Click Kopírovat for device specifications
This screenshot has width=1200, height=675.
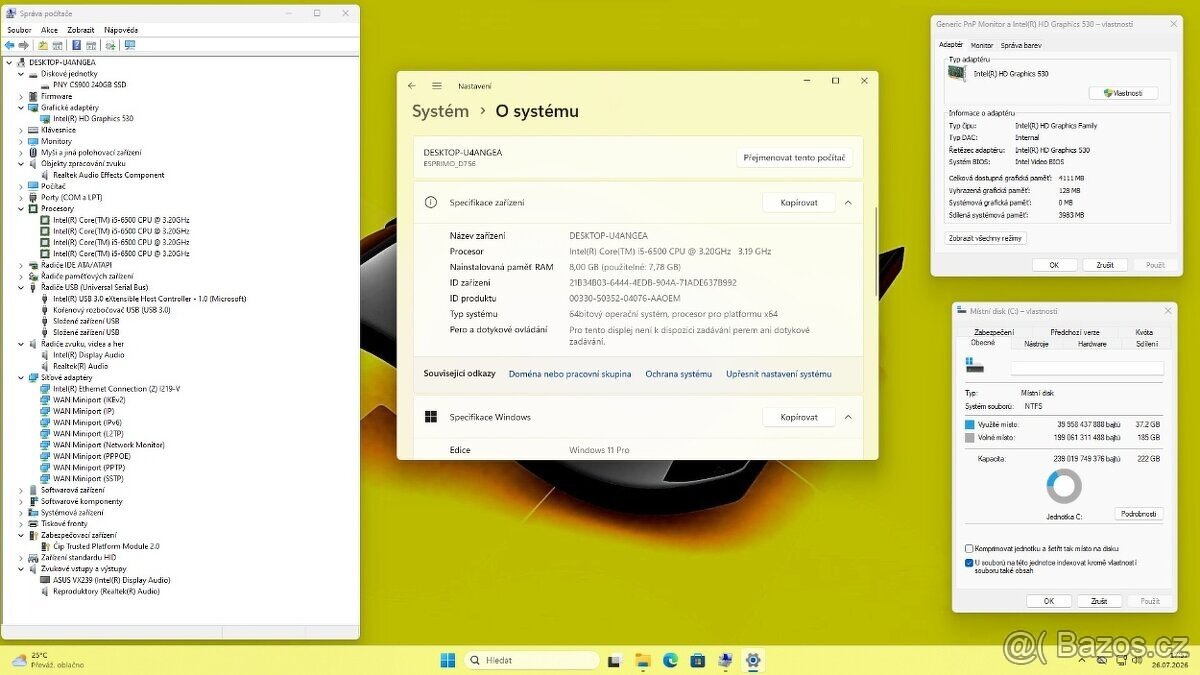(799, 202)
